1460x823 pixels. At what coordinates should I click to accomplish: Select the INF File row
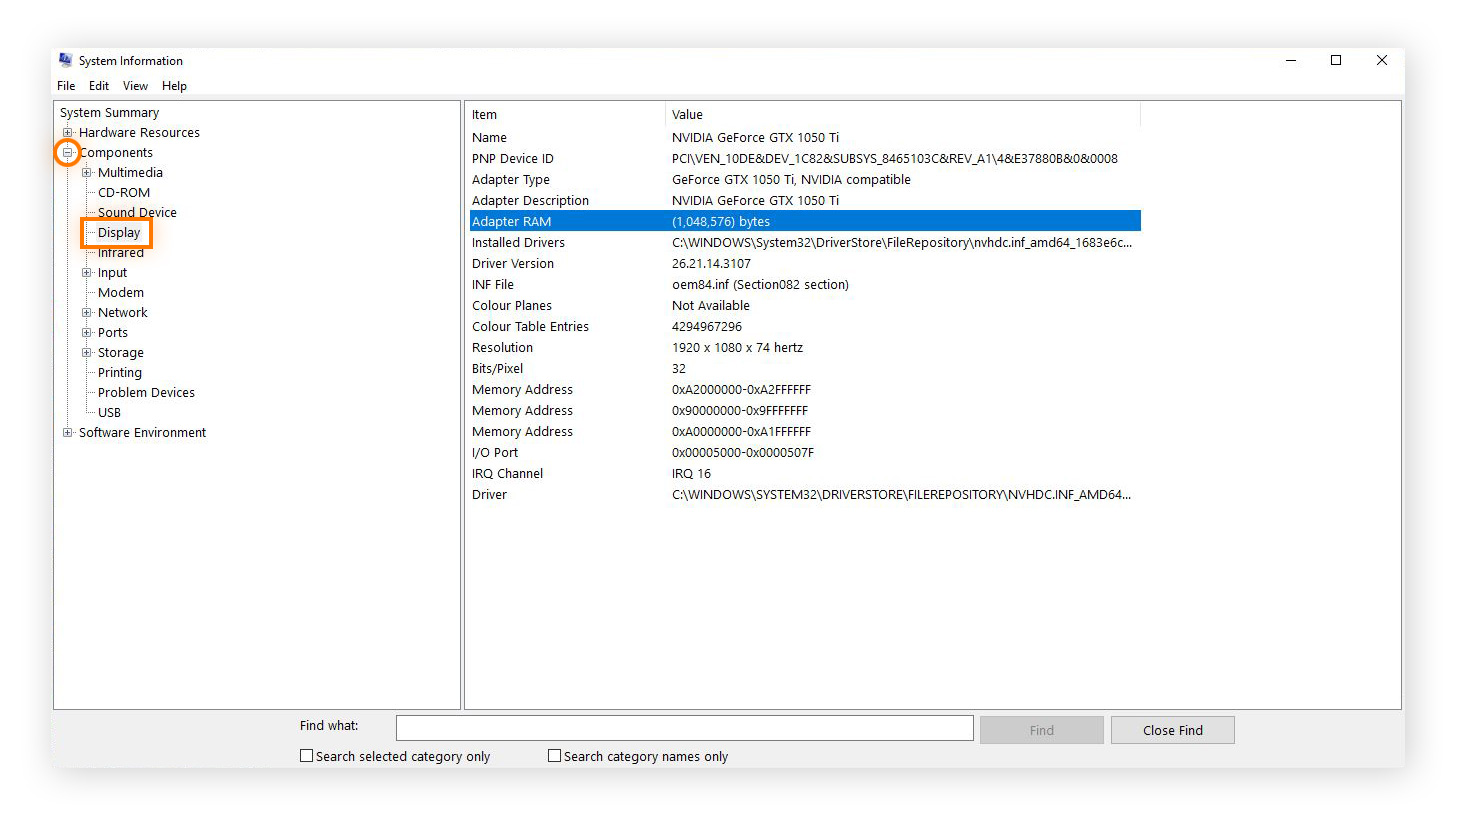coord(805,285)
